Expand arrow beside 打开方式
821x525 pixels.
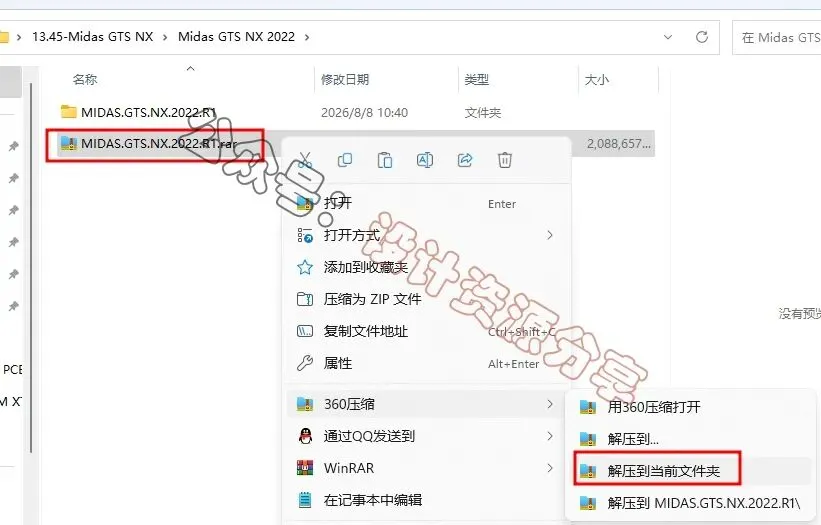550,235
